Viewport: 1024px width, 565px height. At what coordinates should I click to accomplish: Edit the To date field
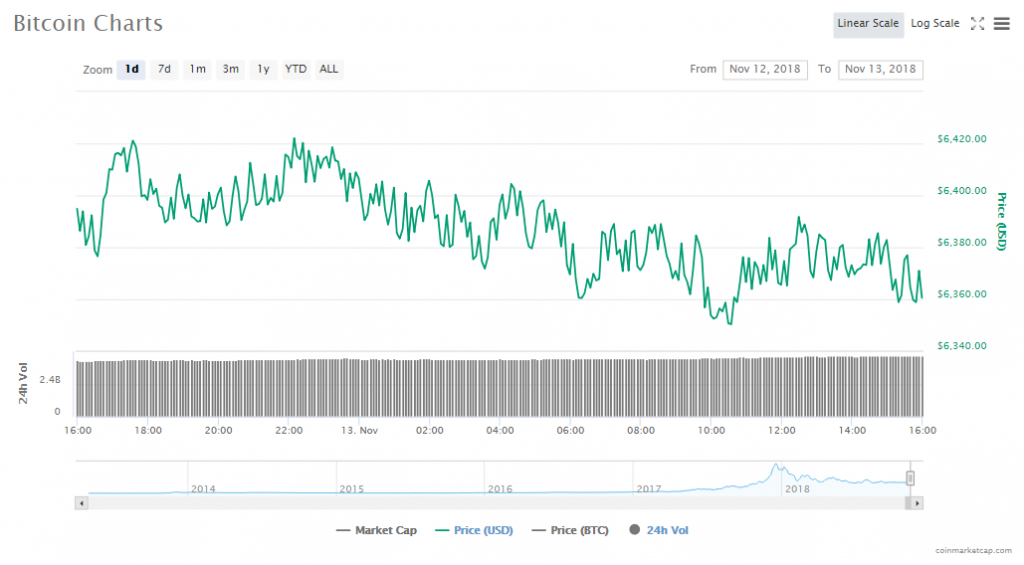pos(880,69)
